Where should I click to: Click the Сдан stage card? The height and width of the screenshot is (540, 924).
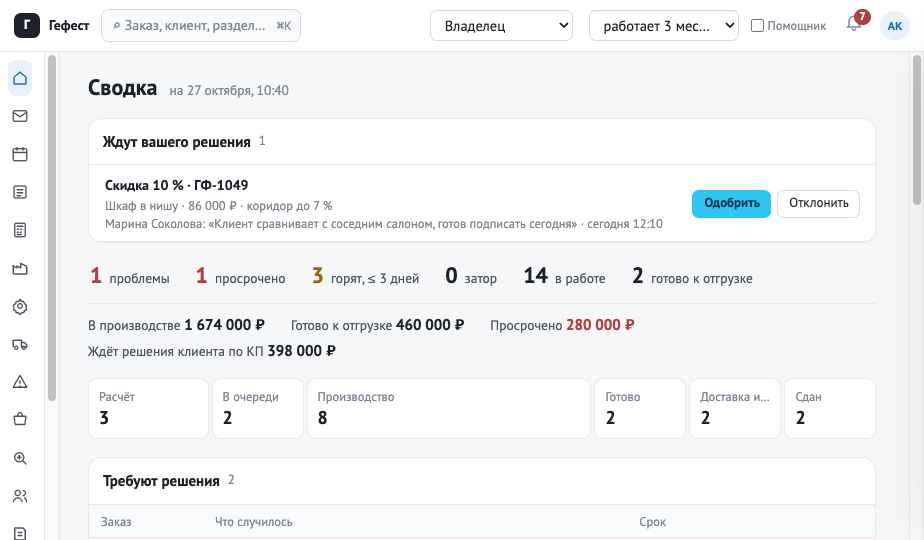point(830,409)
